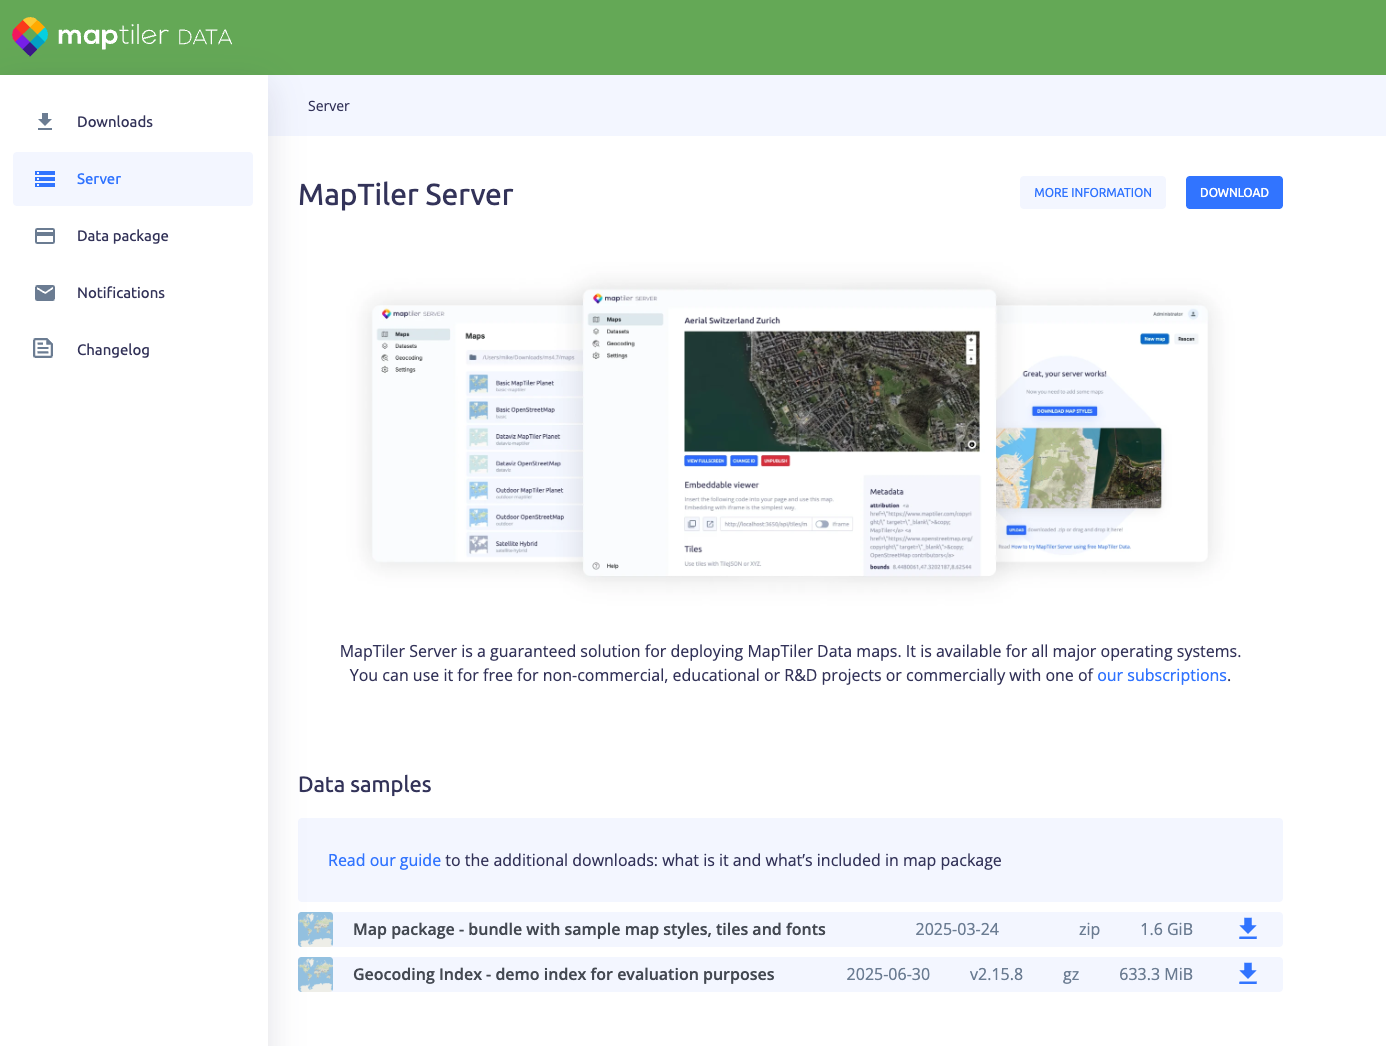Click the 'Server' breadcrumb text
1386x1046 pixels.
(329, 106)
